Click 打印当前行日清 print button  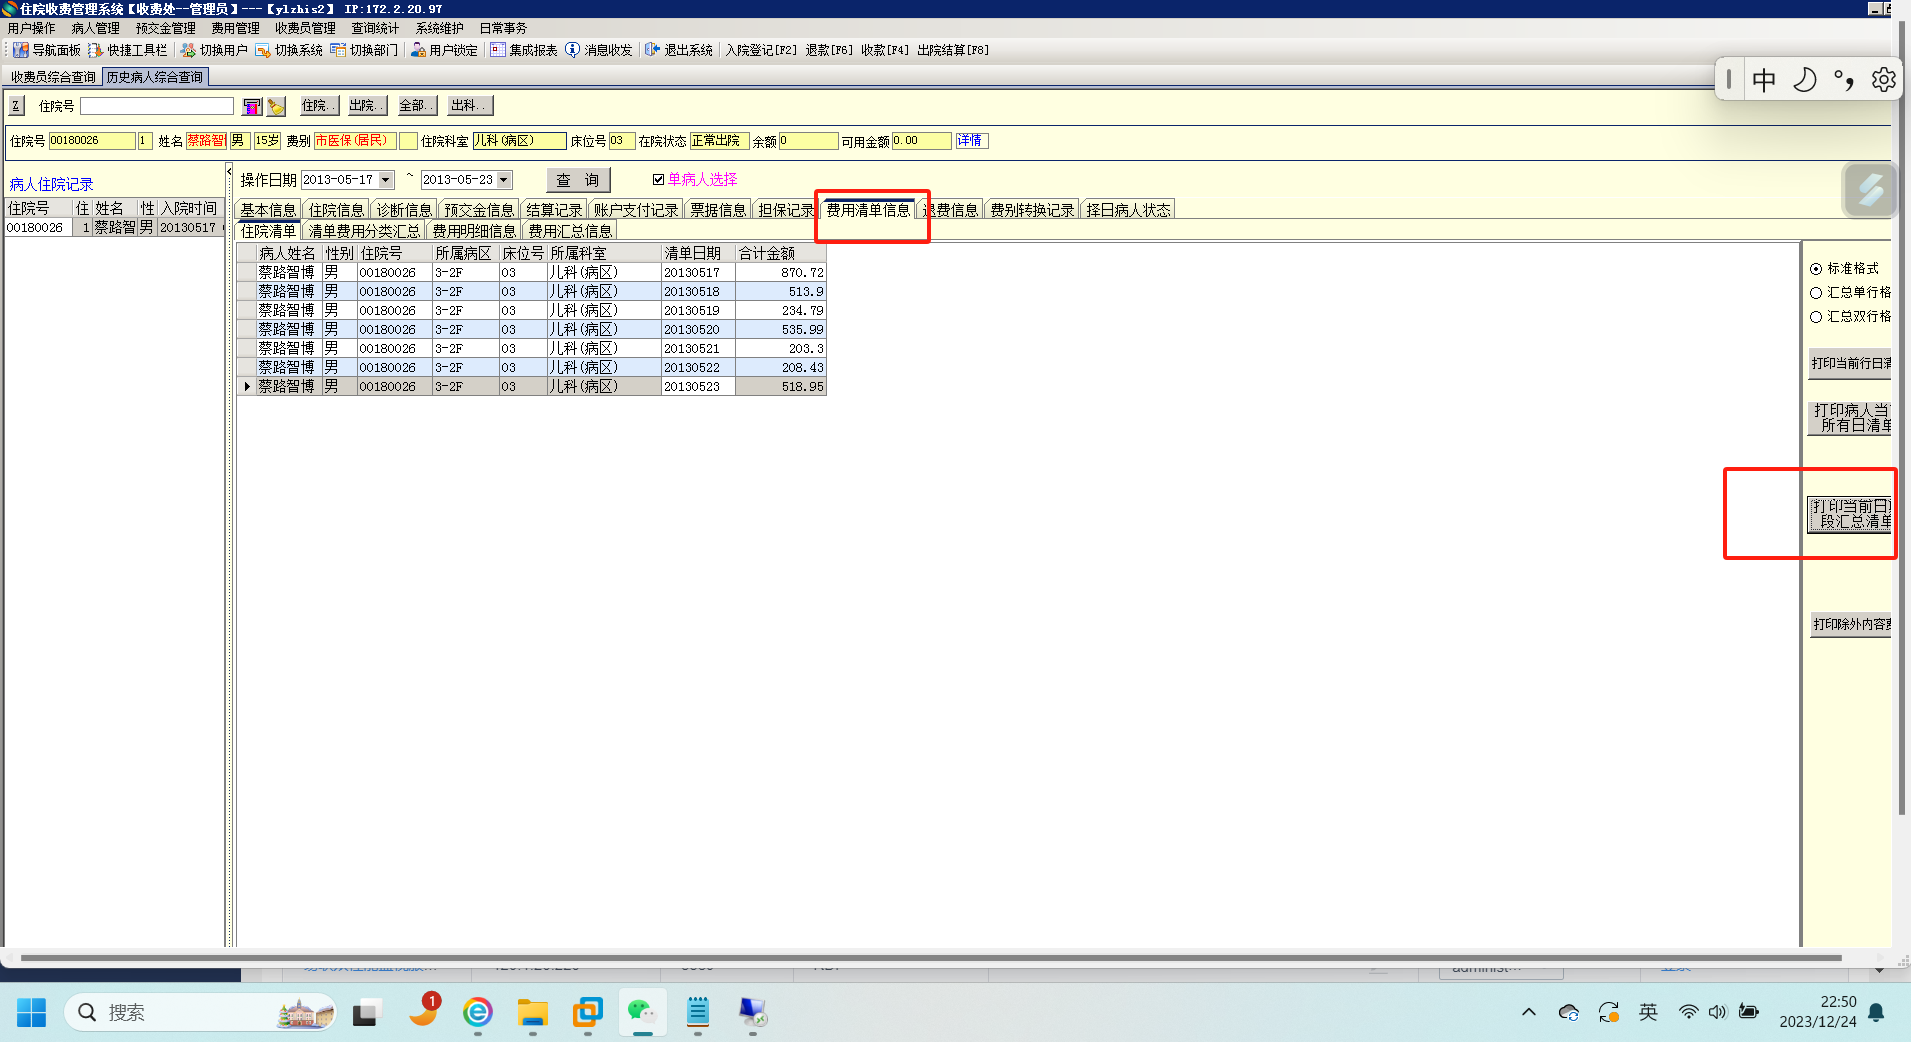coord(1851,363)
